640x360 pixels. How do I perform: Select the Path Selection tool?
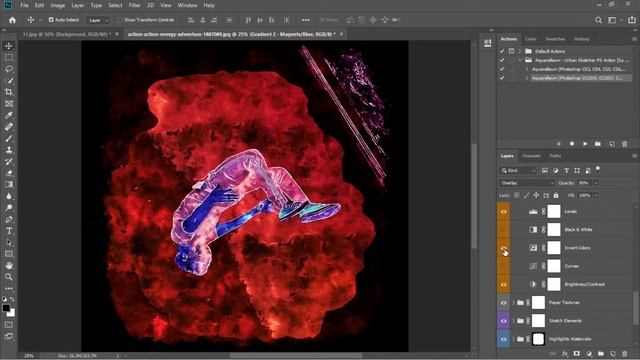tap(9, 242)
